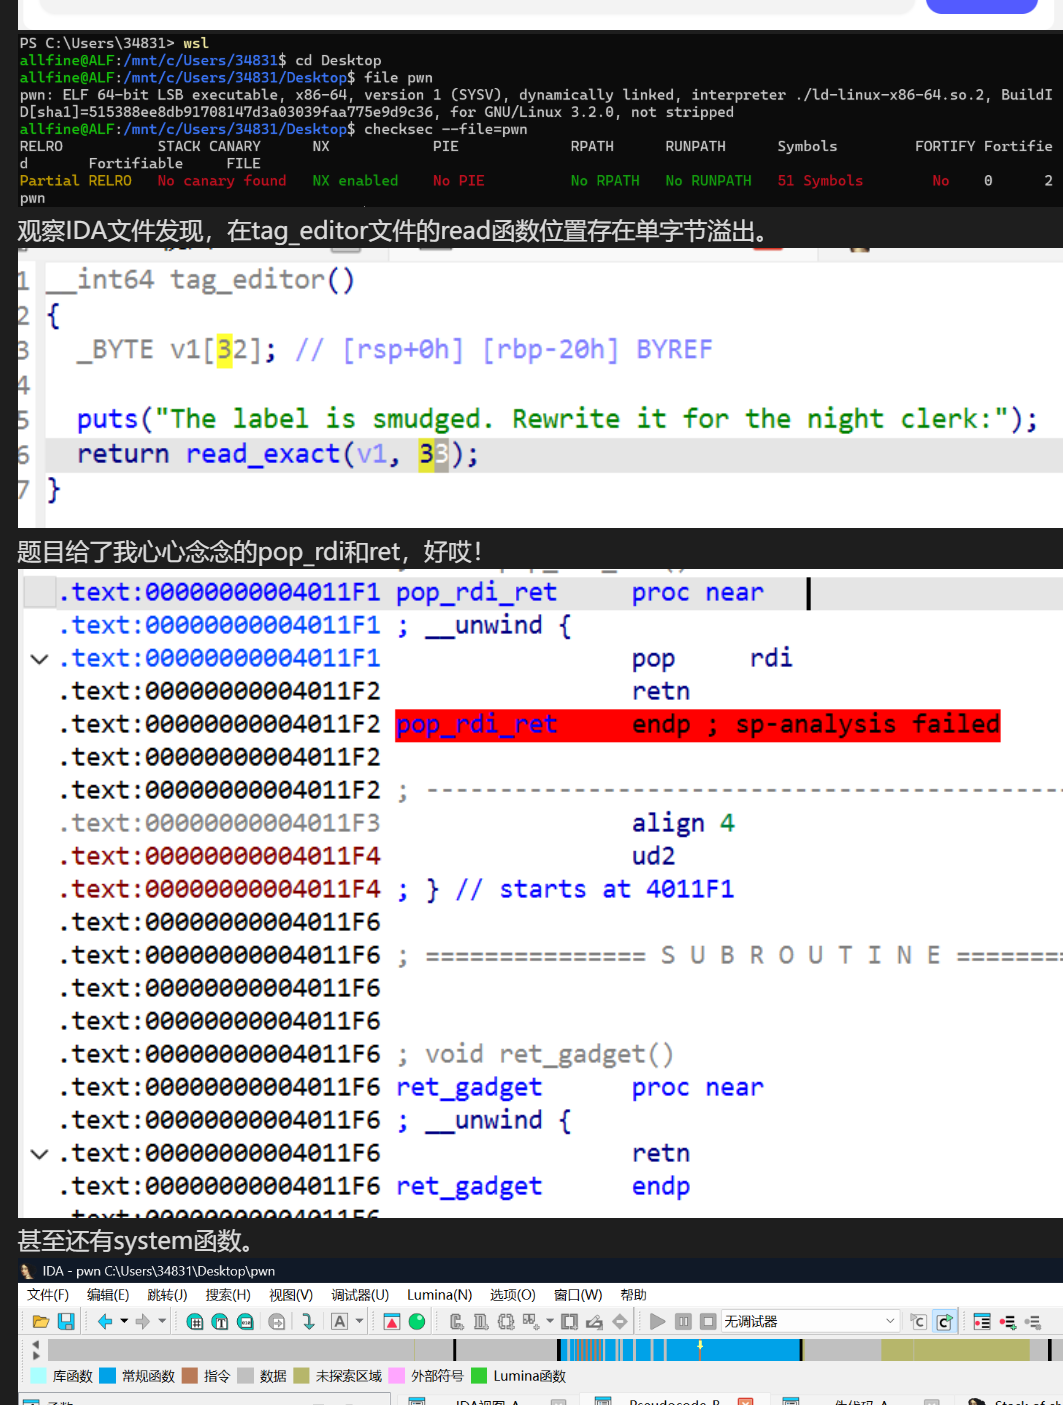The width and height of the screenshot is (1063, 1405).
Task: Stop the process with the stop icon
Action: coord(708,1322)
